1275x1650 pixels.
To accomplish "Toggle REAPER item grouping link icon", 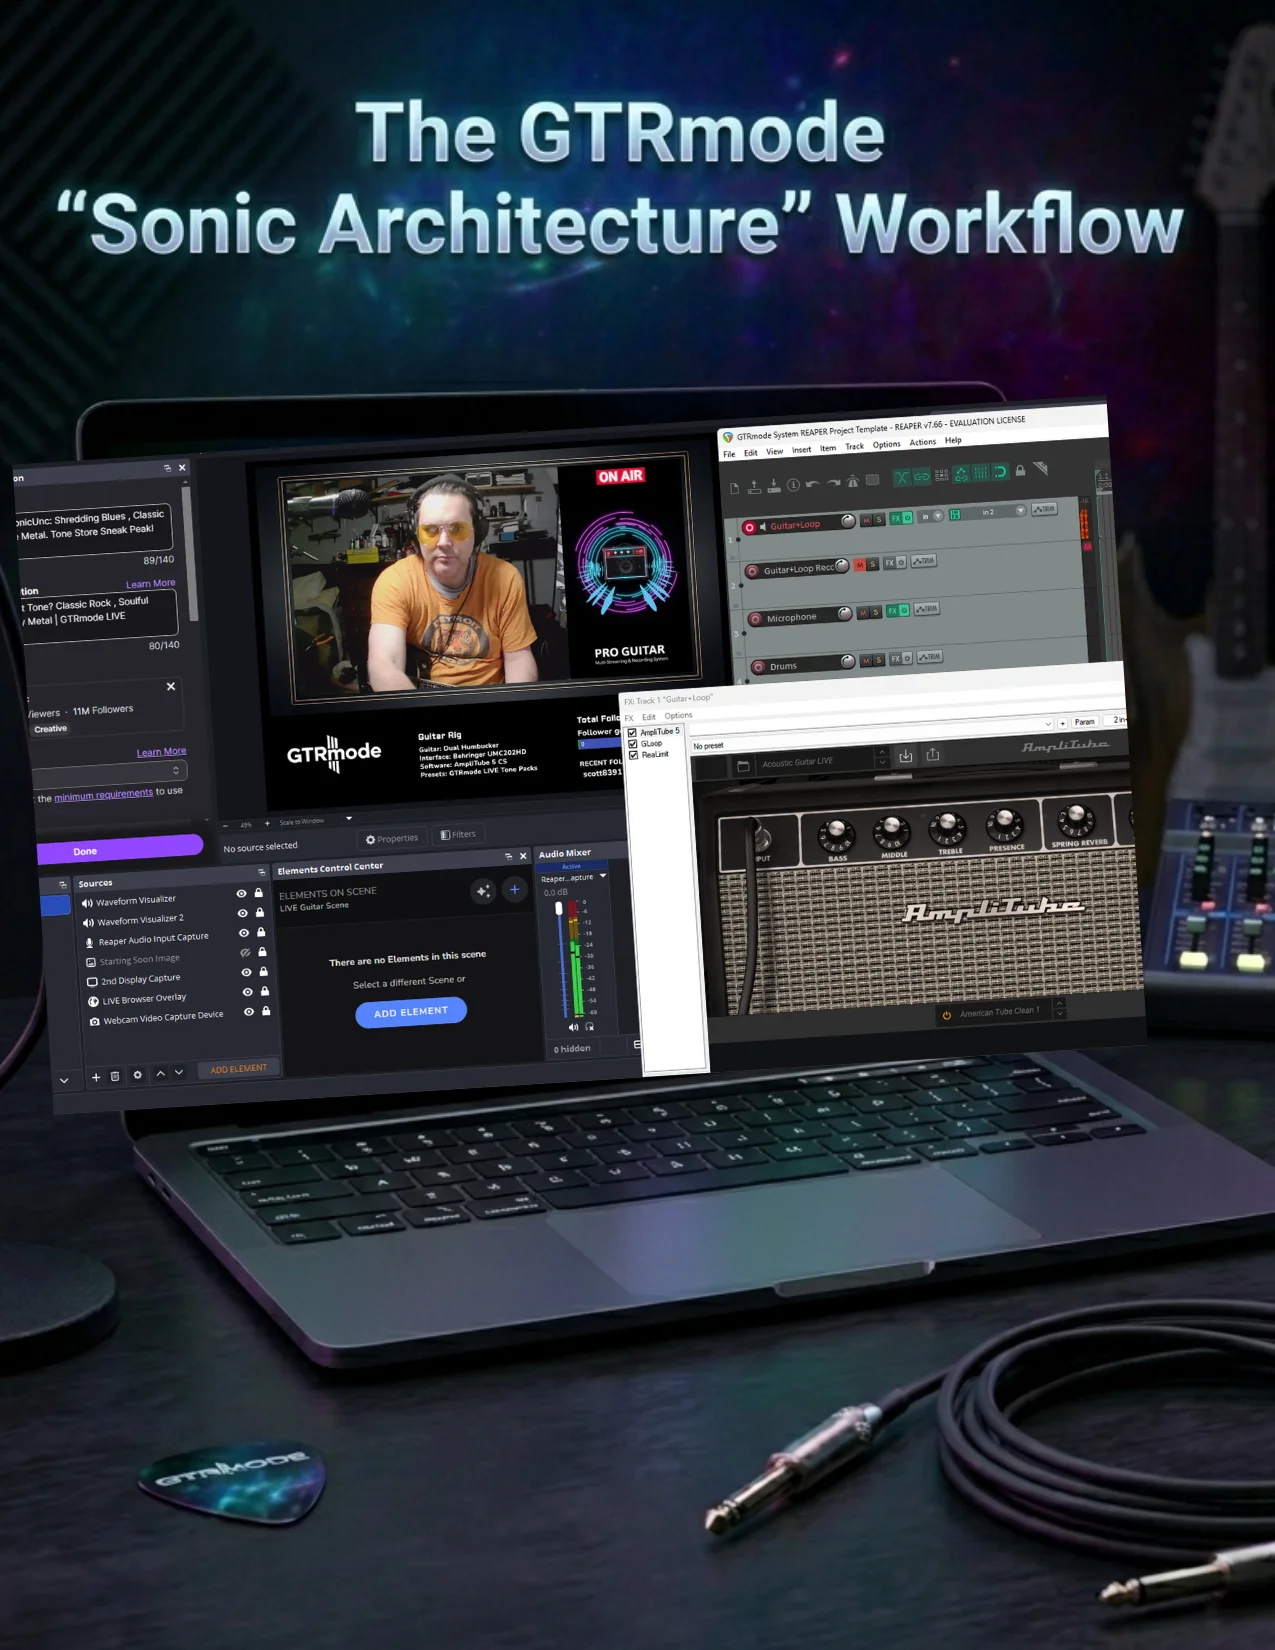I will tap(922, 477).
